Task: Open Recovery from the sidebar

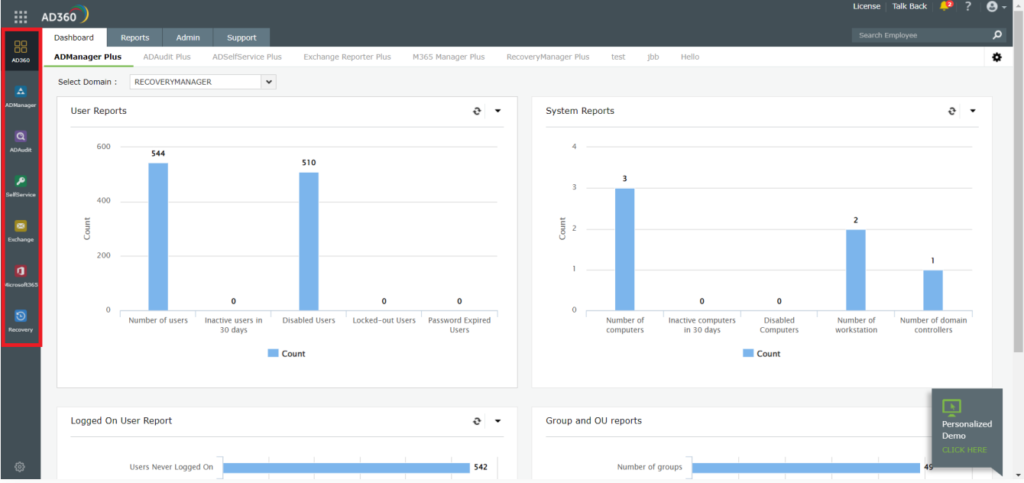Action: click(x=20, y=321)
